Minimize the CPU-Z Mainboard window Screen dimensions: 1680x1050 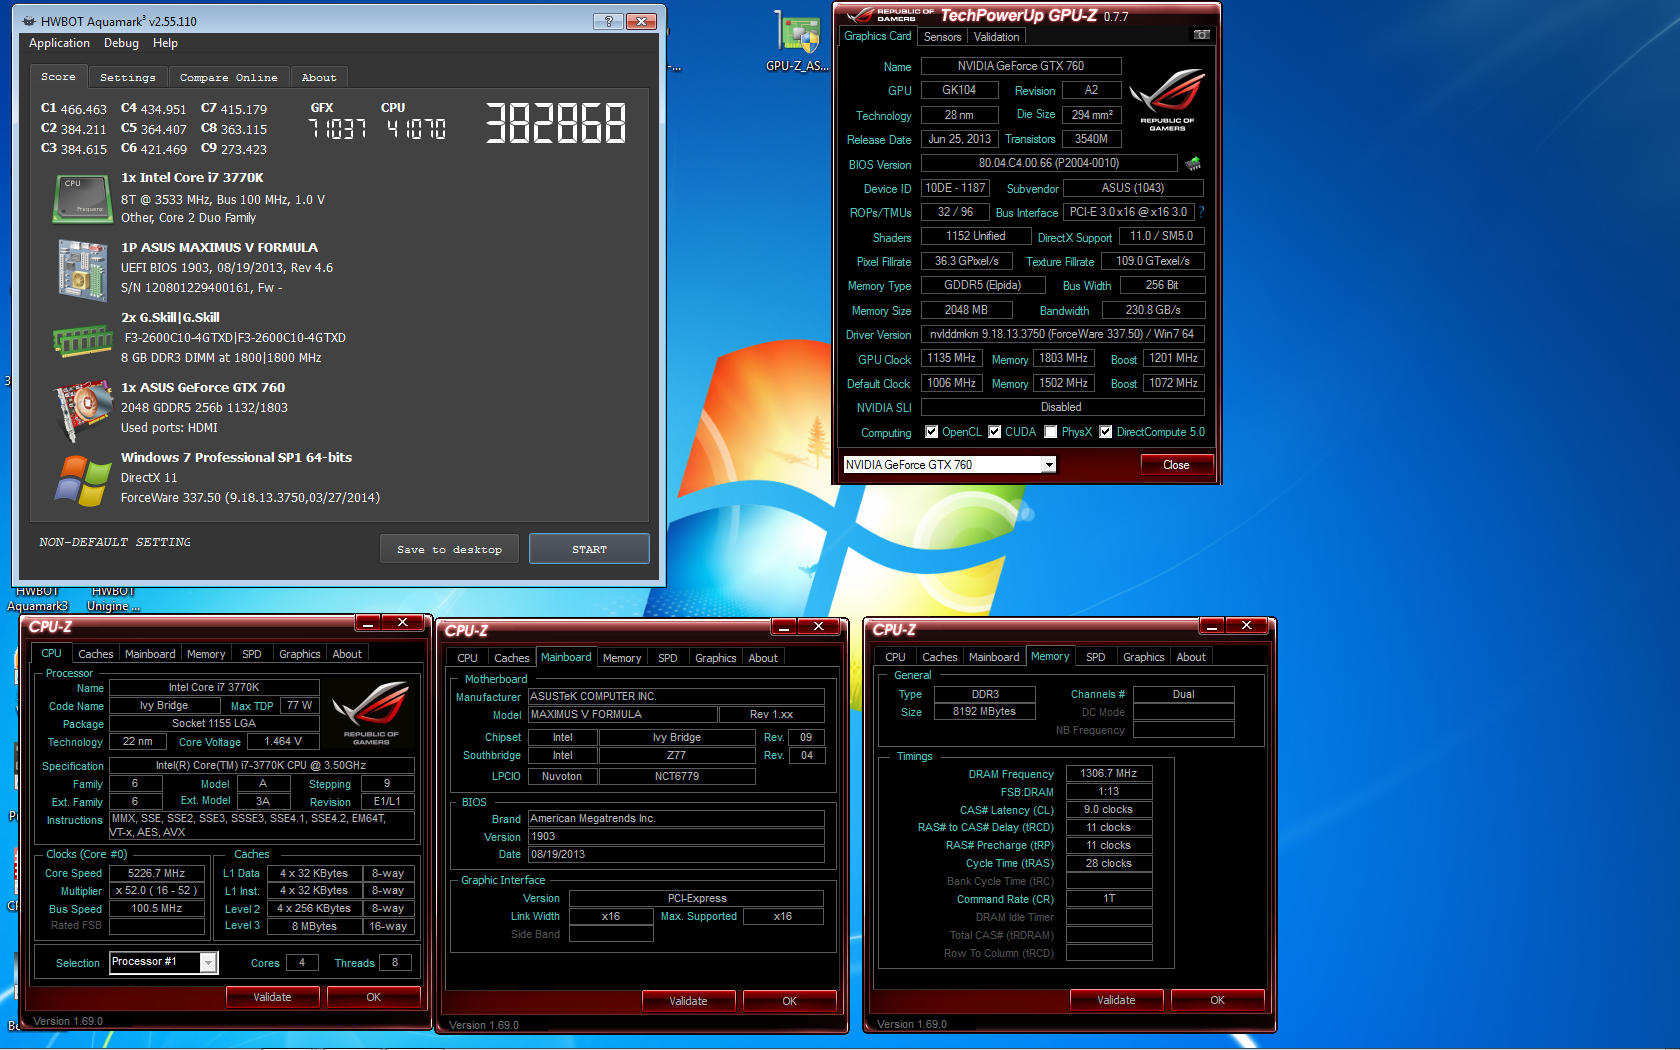pos(784,627)
